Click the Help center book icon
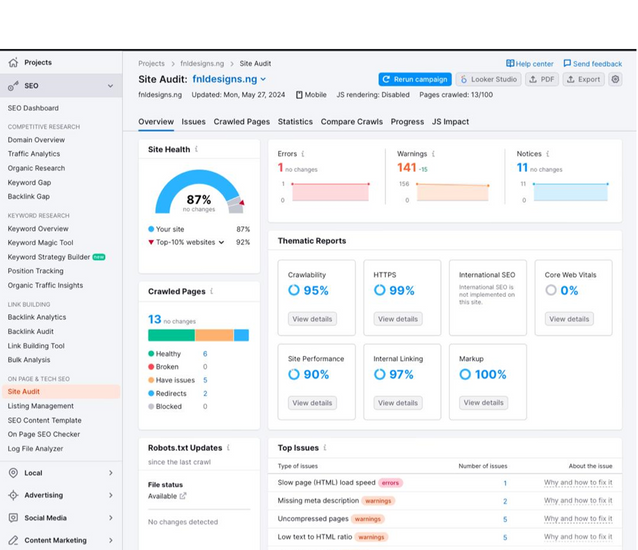 510,63
